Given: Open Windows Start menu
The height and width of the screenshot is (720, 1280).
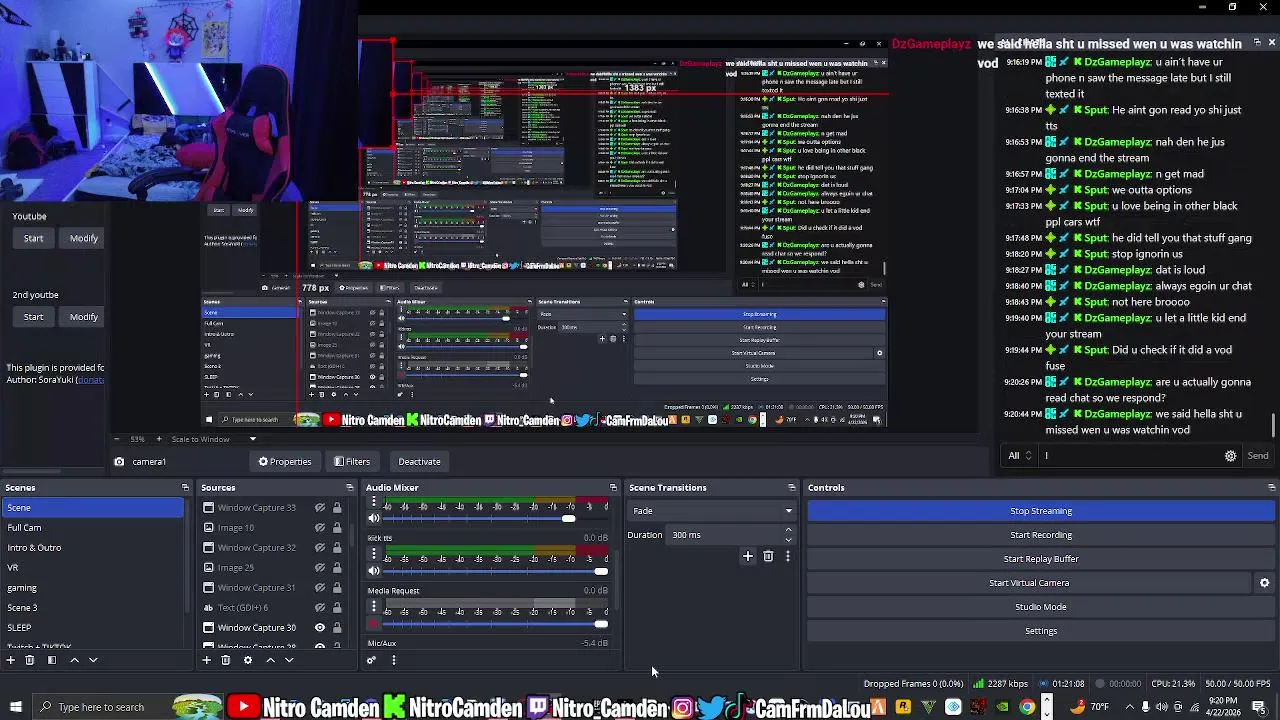Looking at the screenshot, I should tap(16, 707).
